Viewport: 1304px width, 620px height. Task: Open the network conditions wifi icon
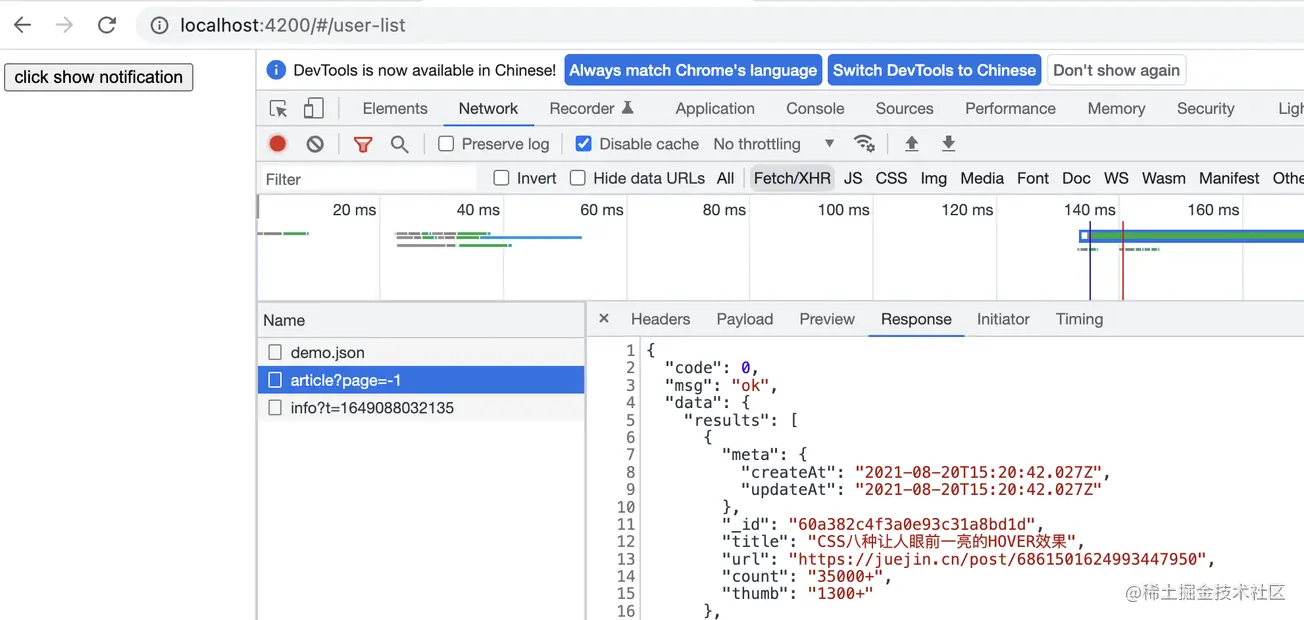click(x=864, y=144)
